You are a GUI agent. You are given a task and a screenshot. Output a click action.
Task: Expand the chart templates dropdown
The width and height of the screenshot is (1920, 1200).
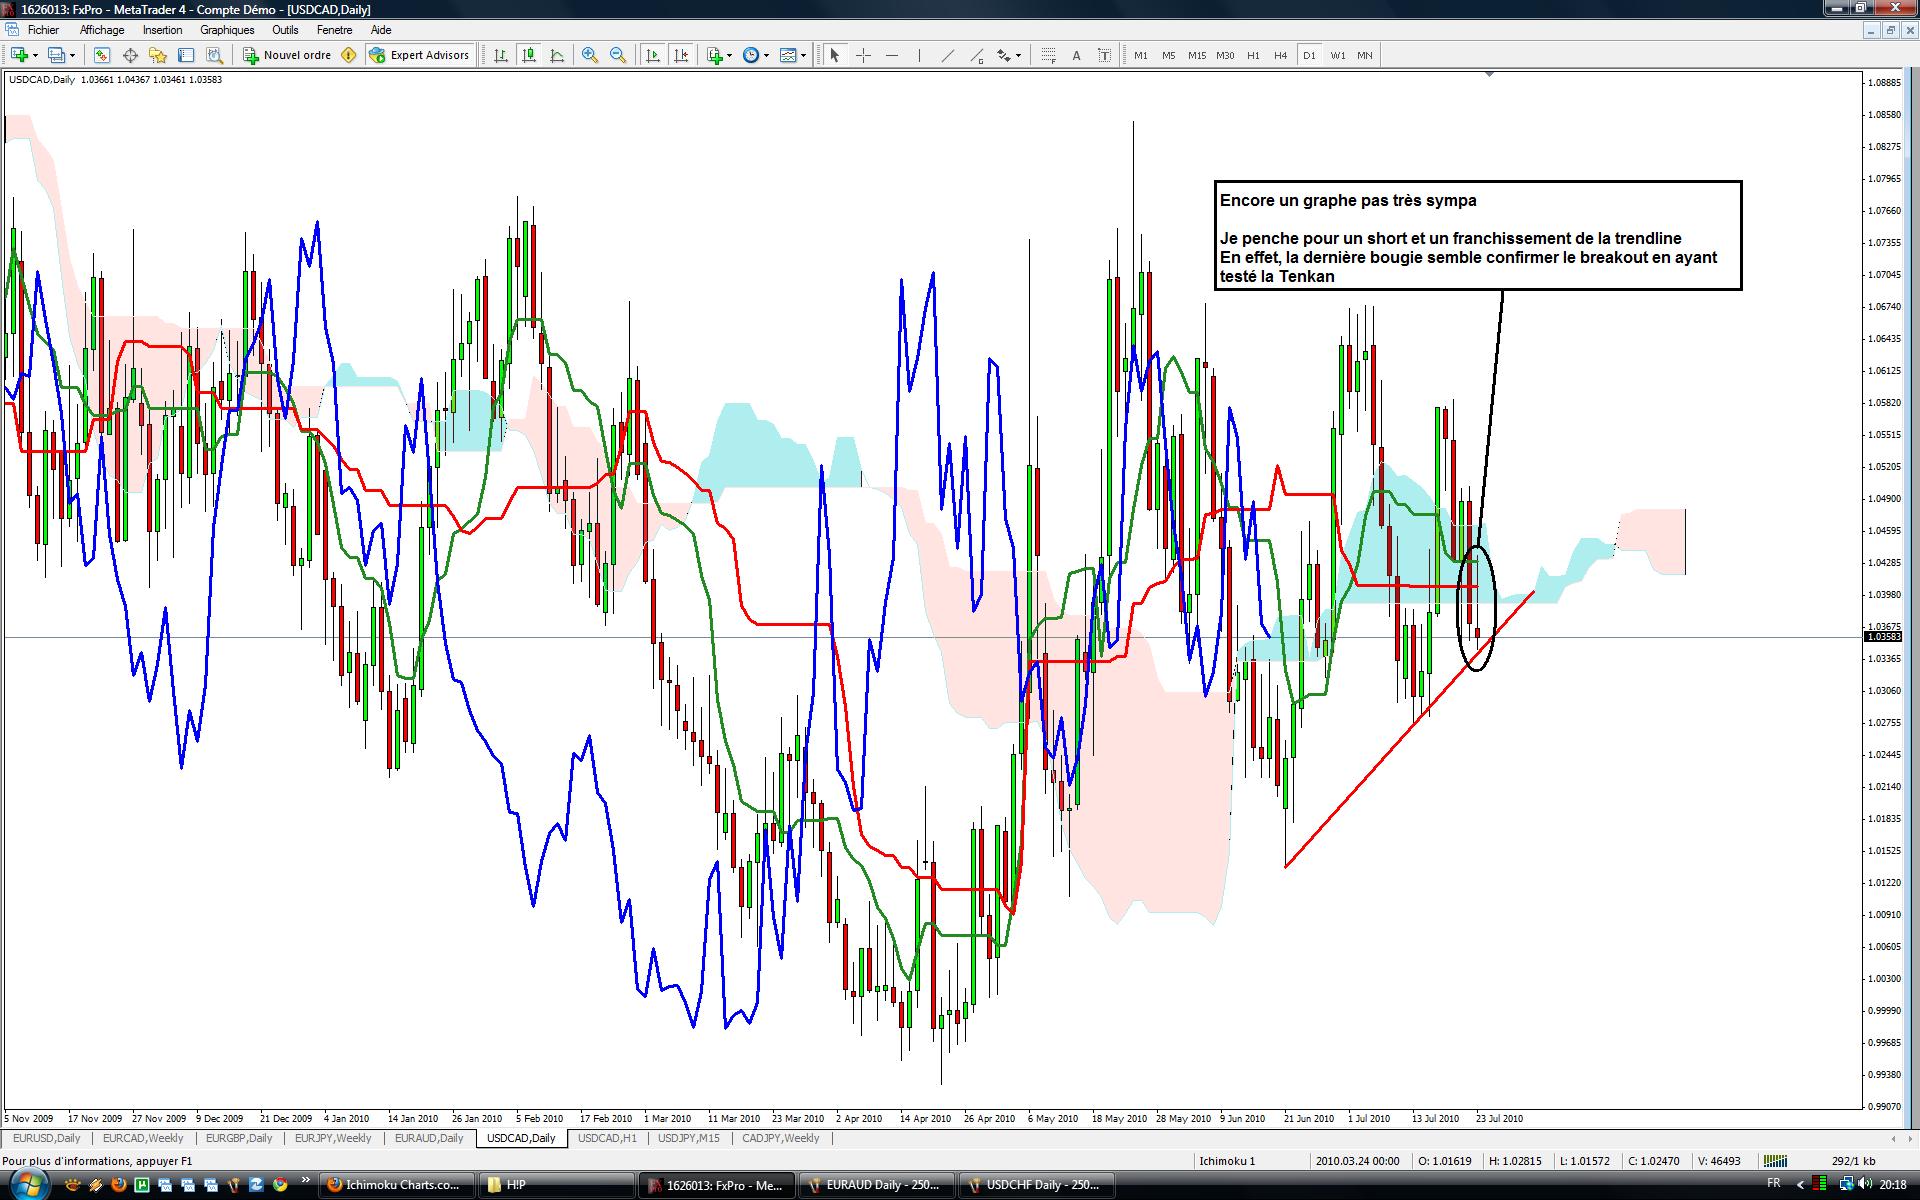(x=803, y=55)
